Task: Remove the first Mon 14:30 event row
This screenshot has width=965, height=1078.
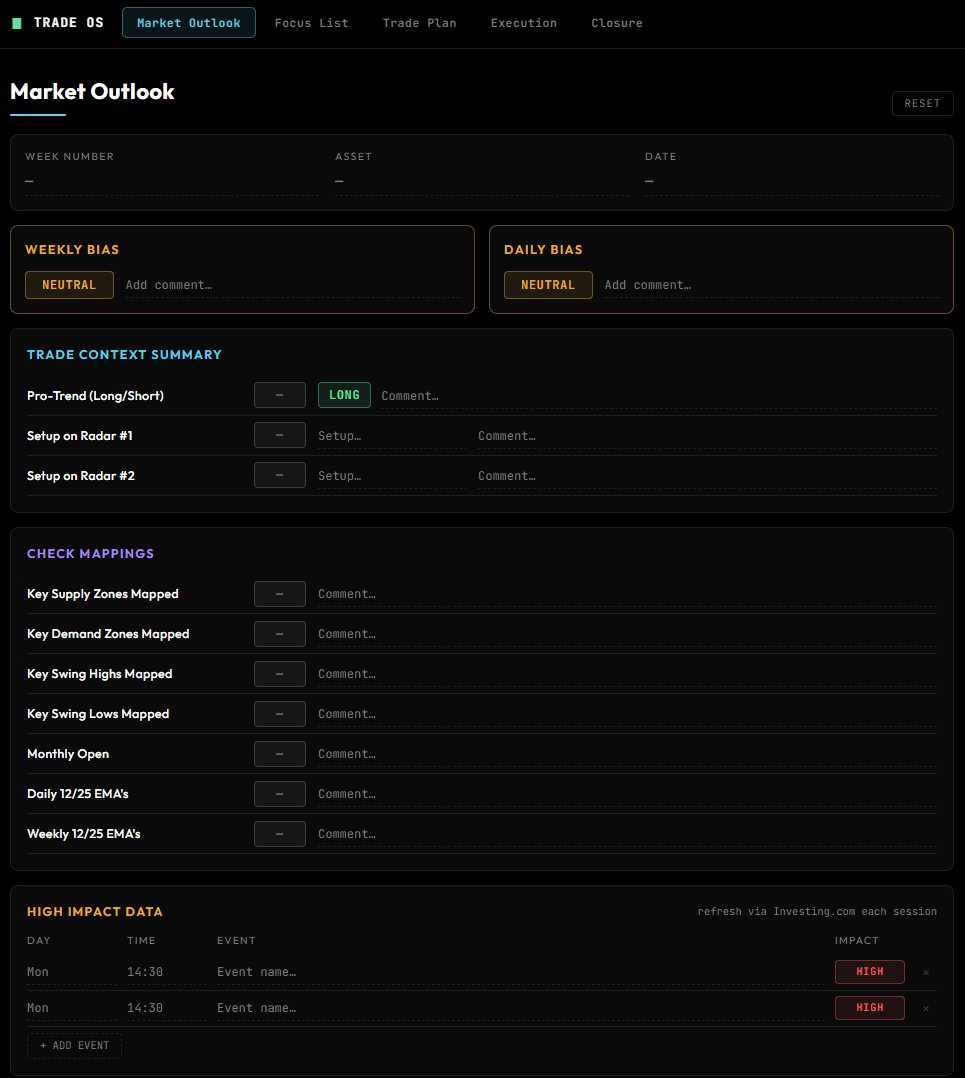Action: click(926, 972)
